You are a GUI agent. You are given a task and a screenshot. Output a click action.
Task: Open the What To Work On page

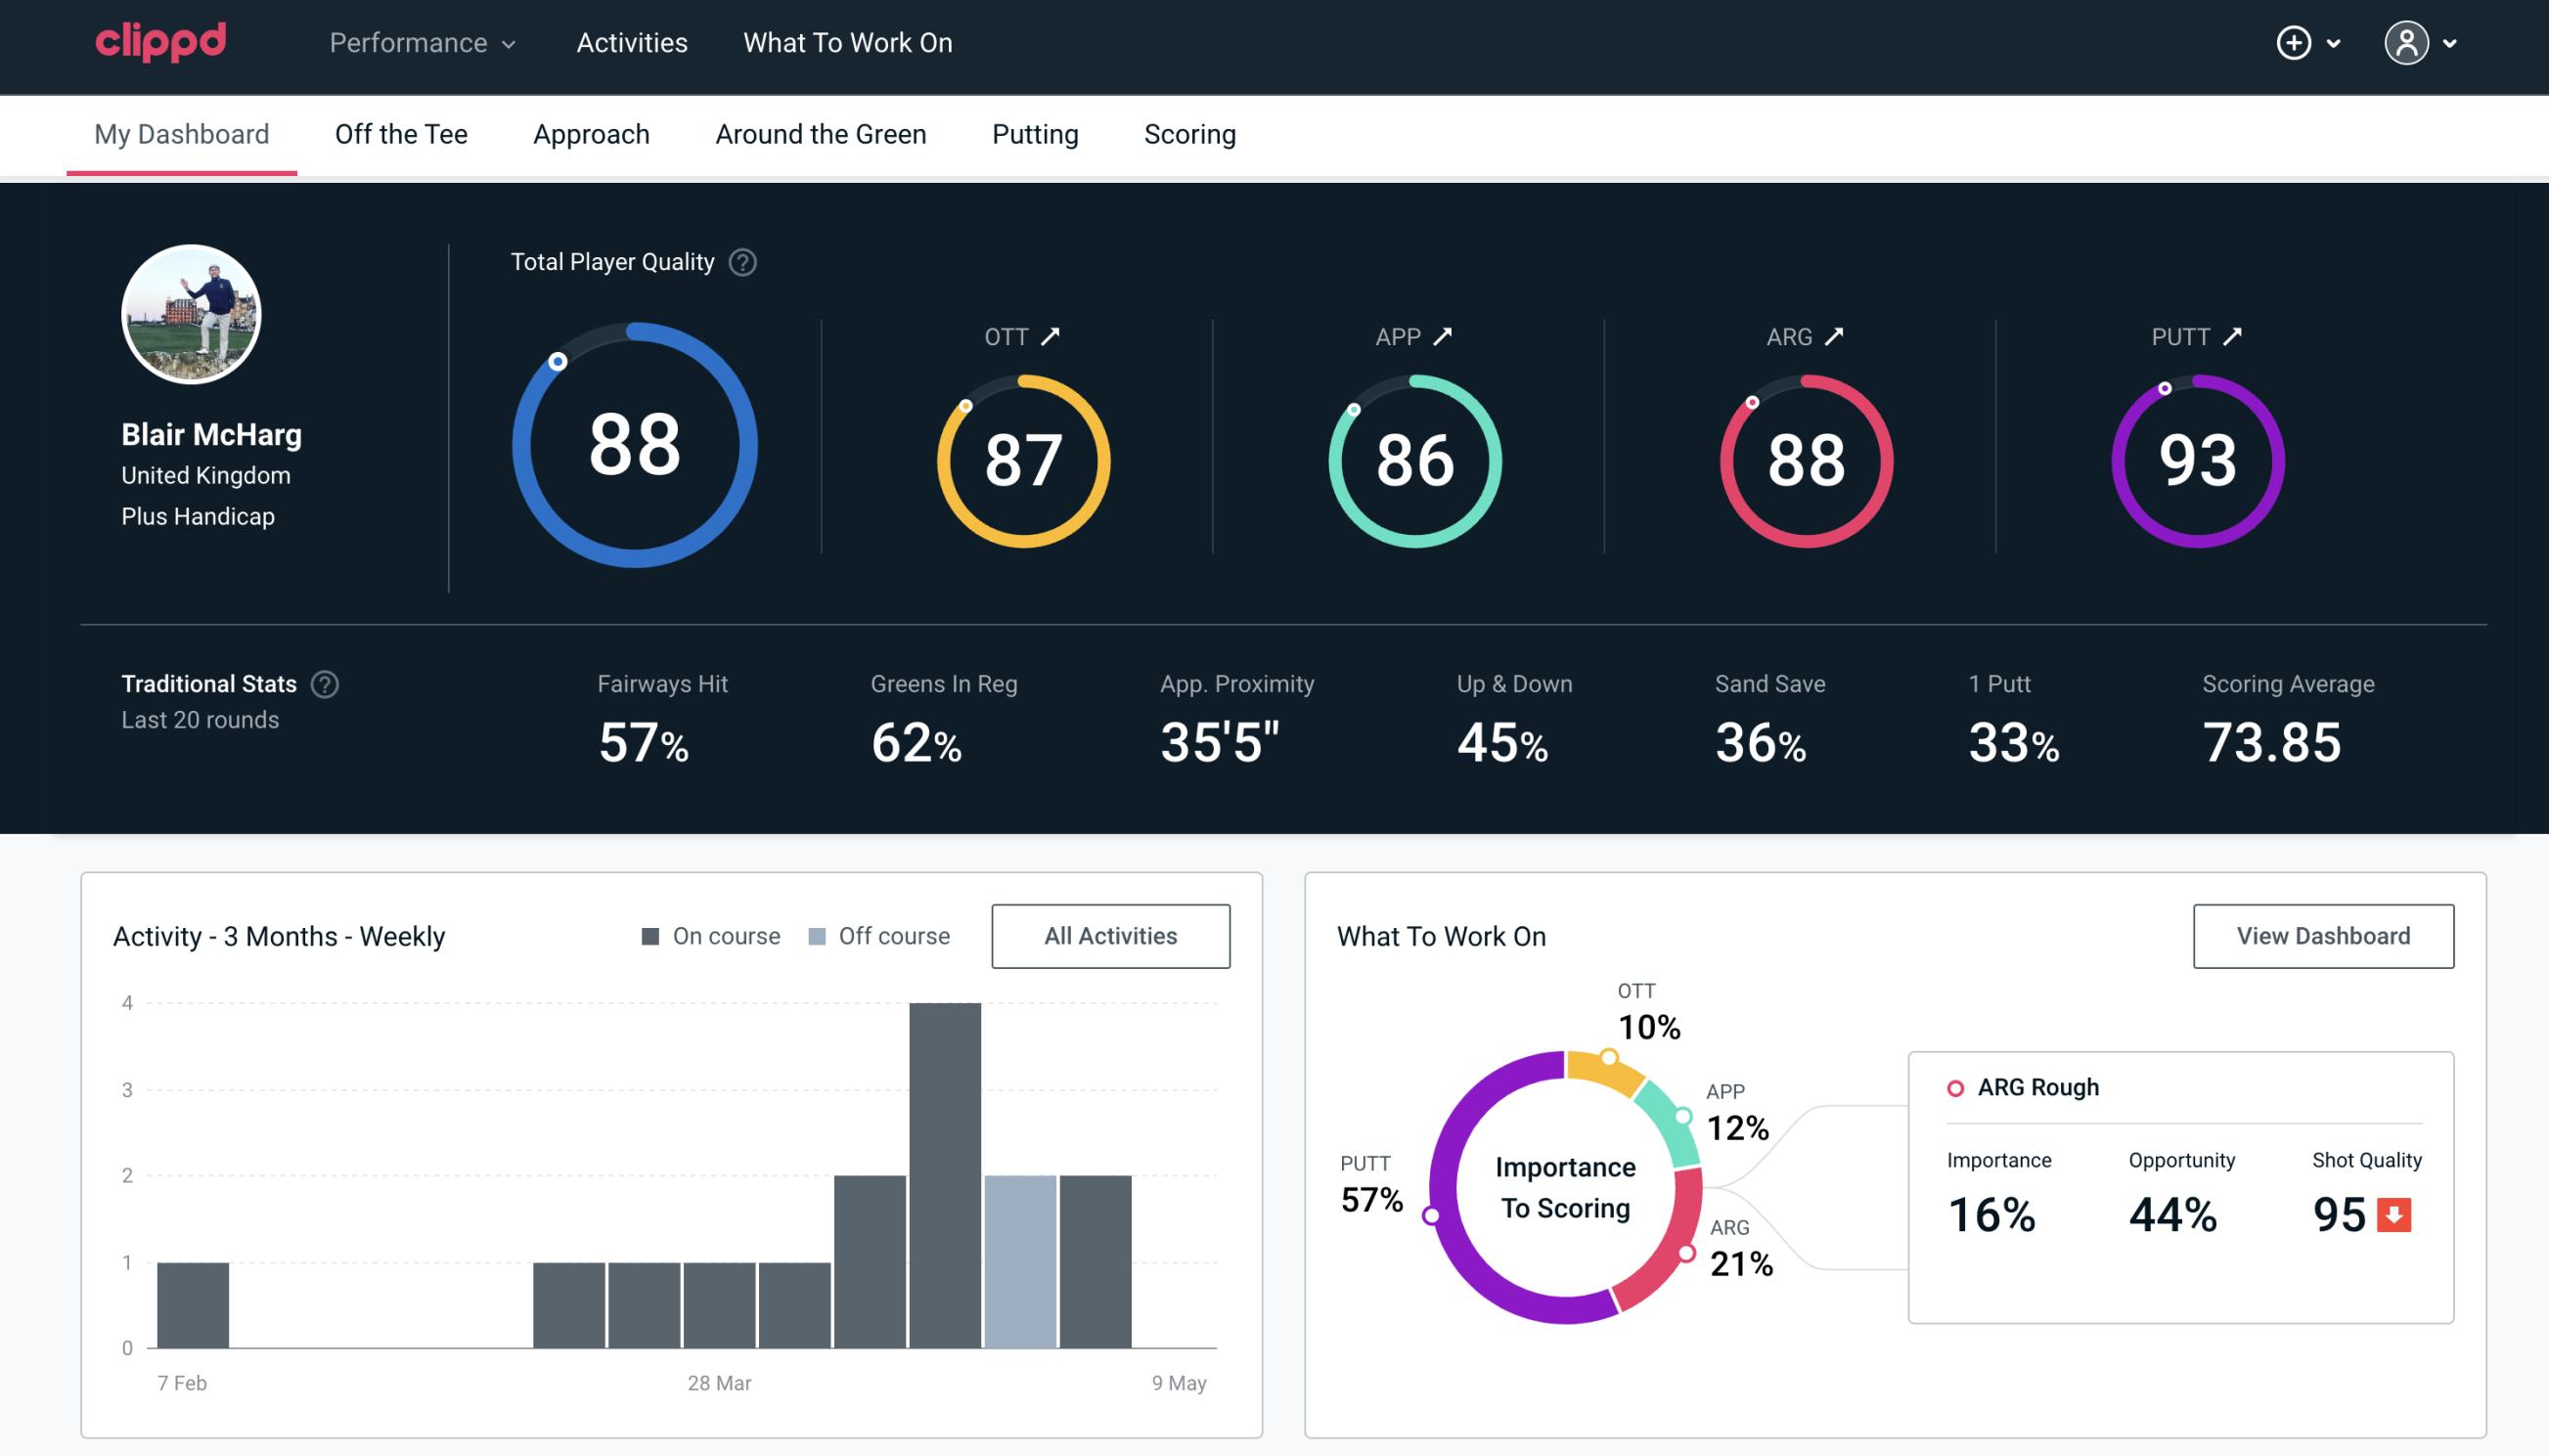pyautogui.click(x=845, y=44)
